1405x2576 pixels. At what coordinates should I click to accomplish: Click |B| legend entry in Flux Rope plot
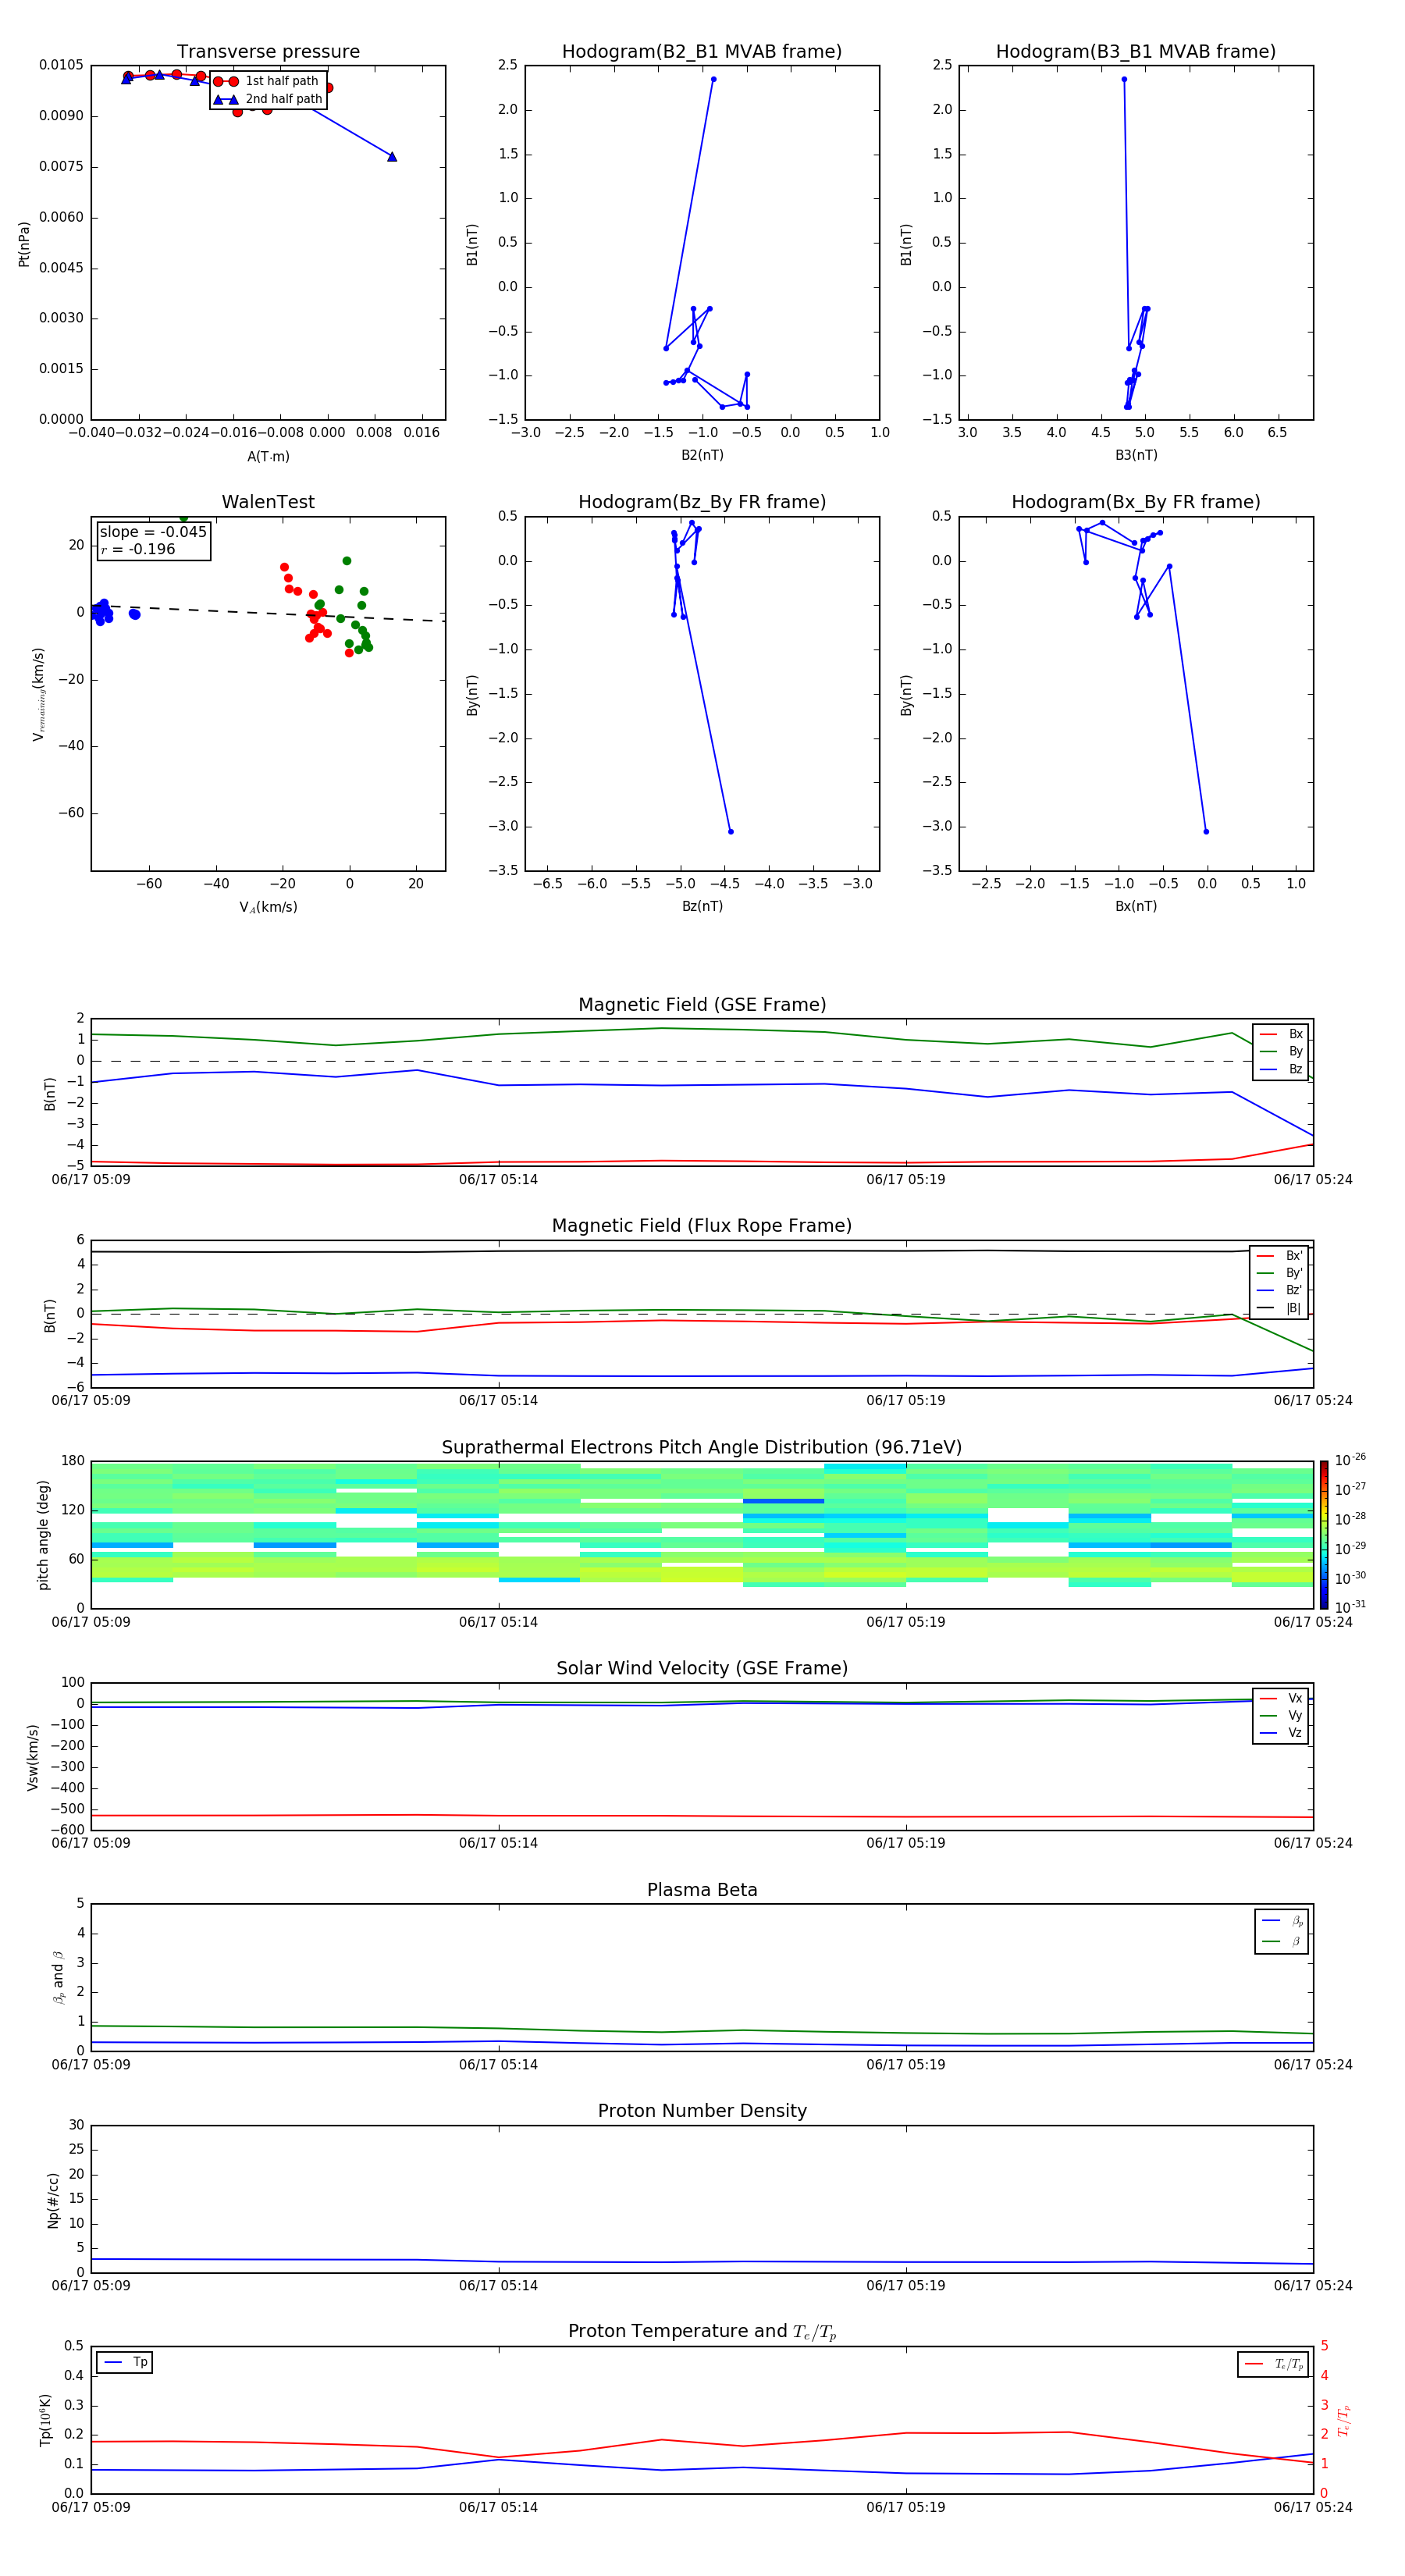click(1279, 1308)
